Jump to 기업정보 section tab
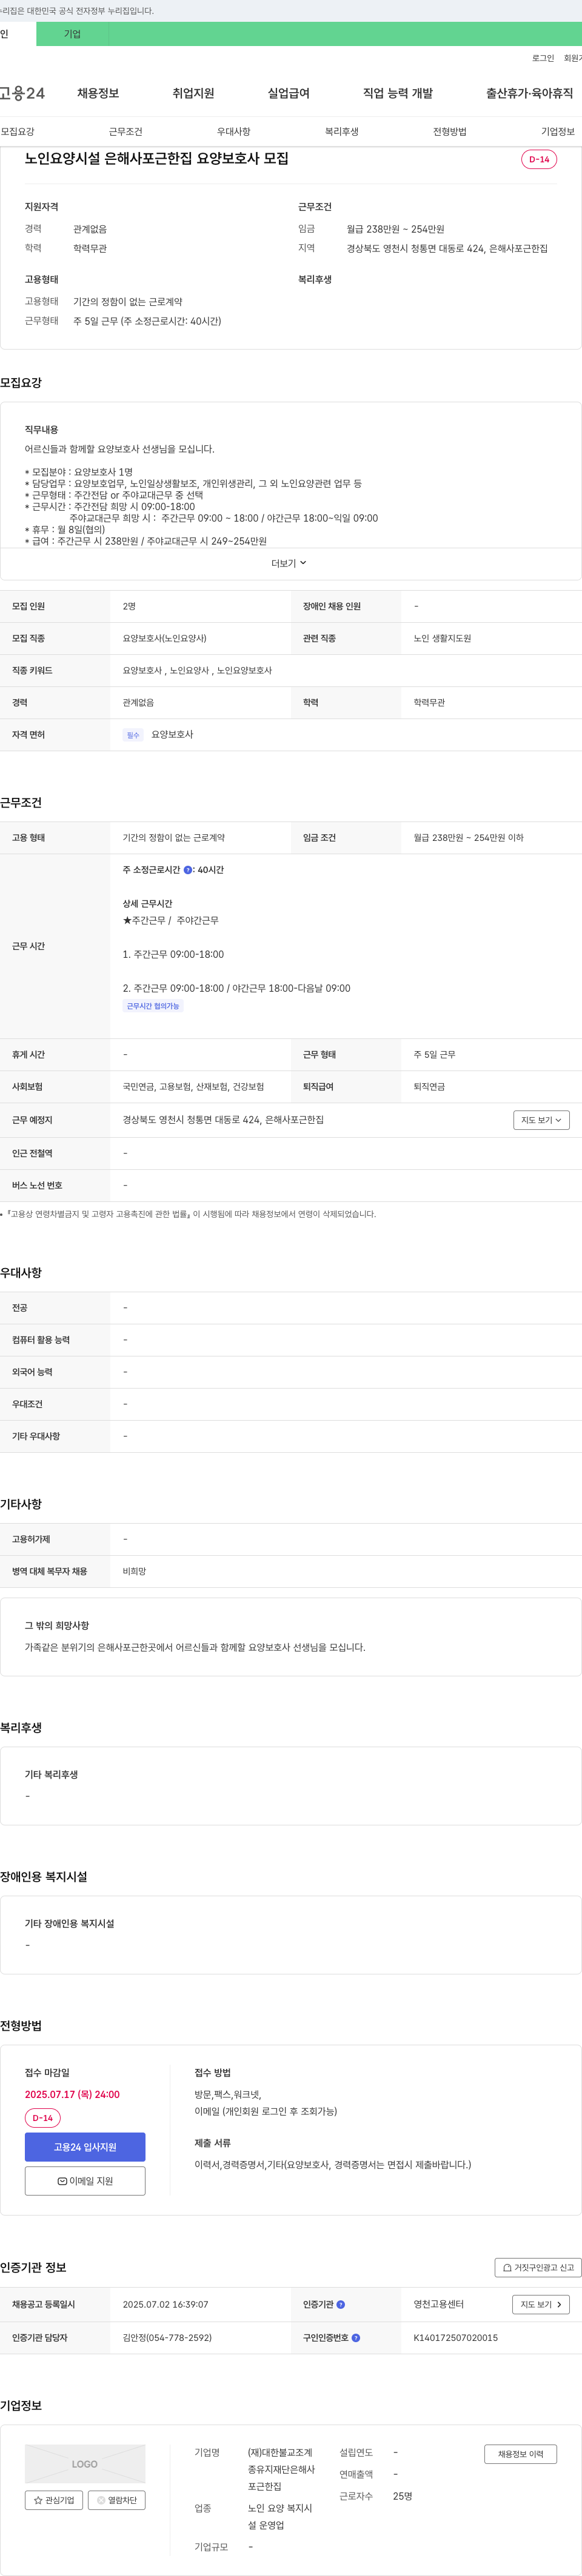 [x=557, y=132]
